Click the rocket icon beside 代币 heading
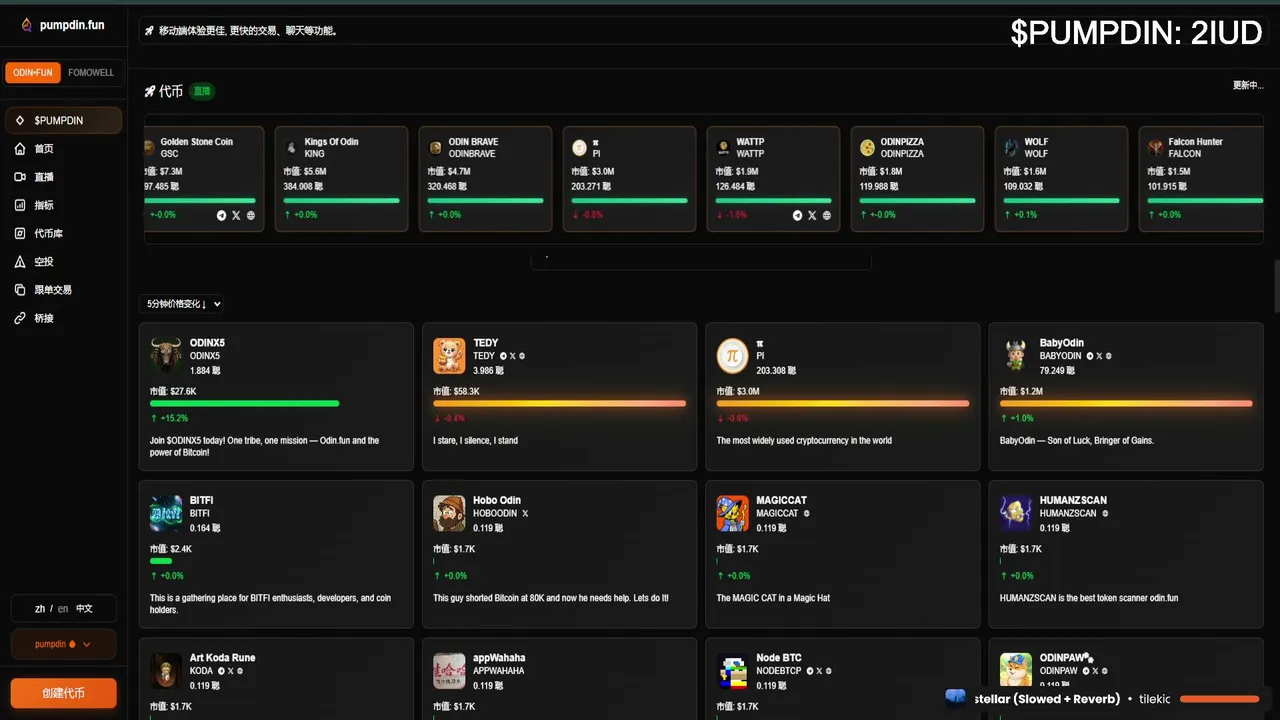 pyautogui.click(x=150, y=91)
